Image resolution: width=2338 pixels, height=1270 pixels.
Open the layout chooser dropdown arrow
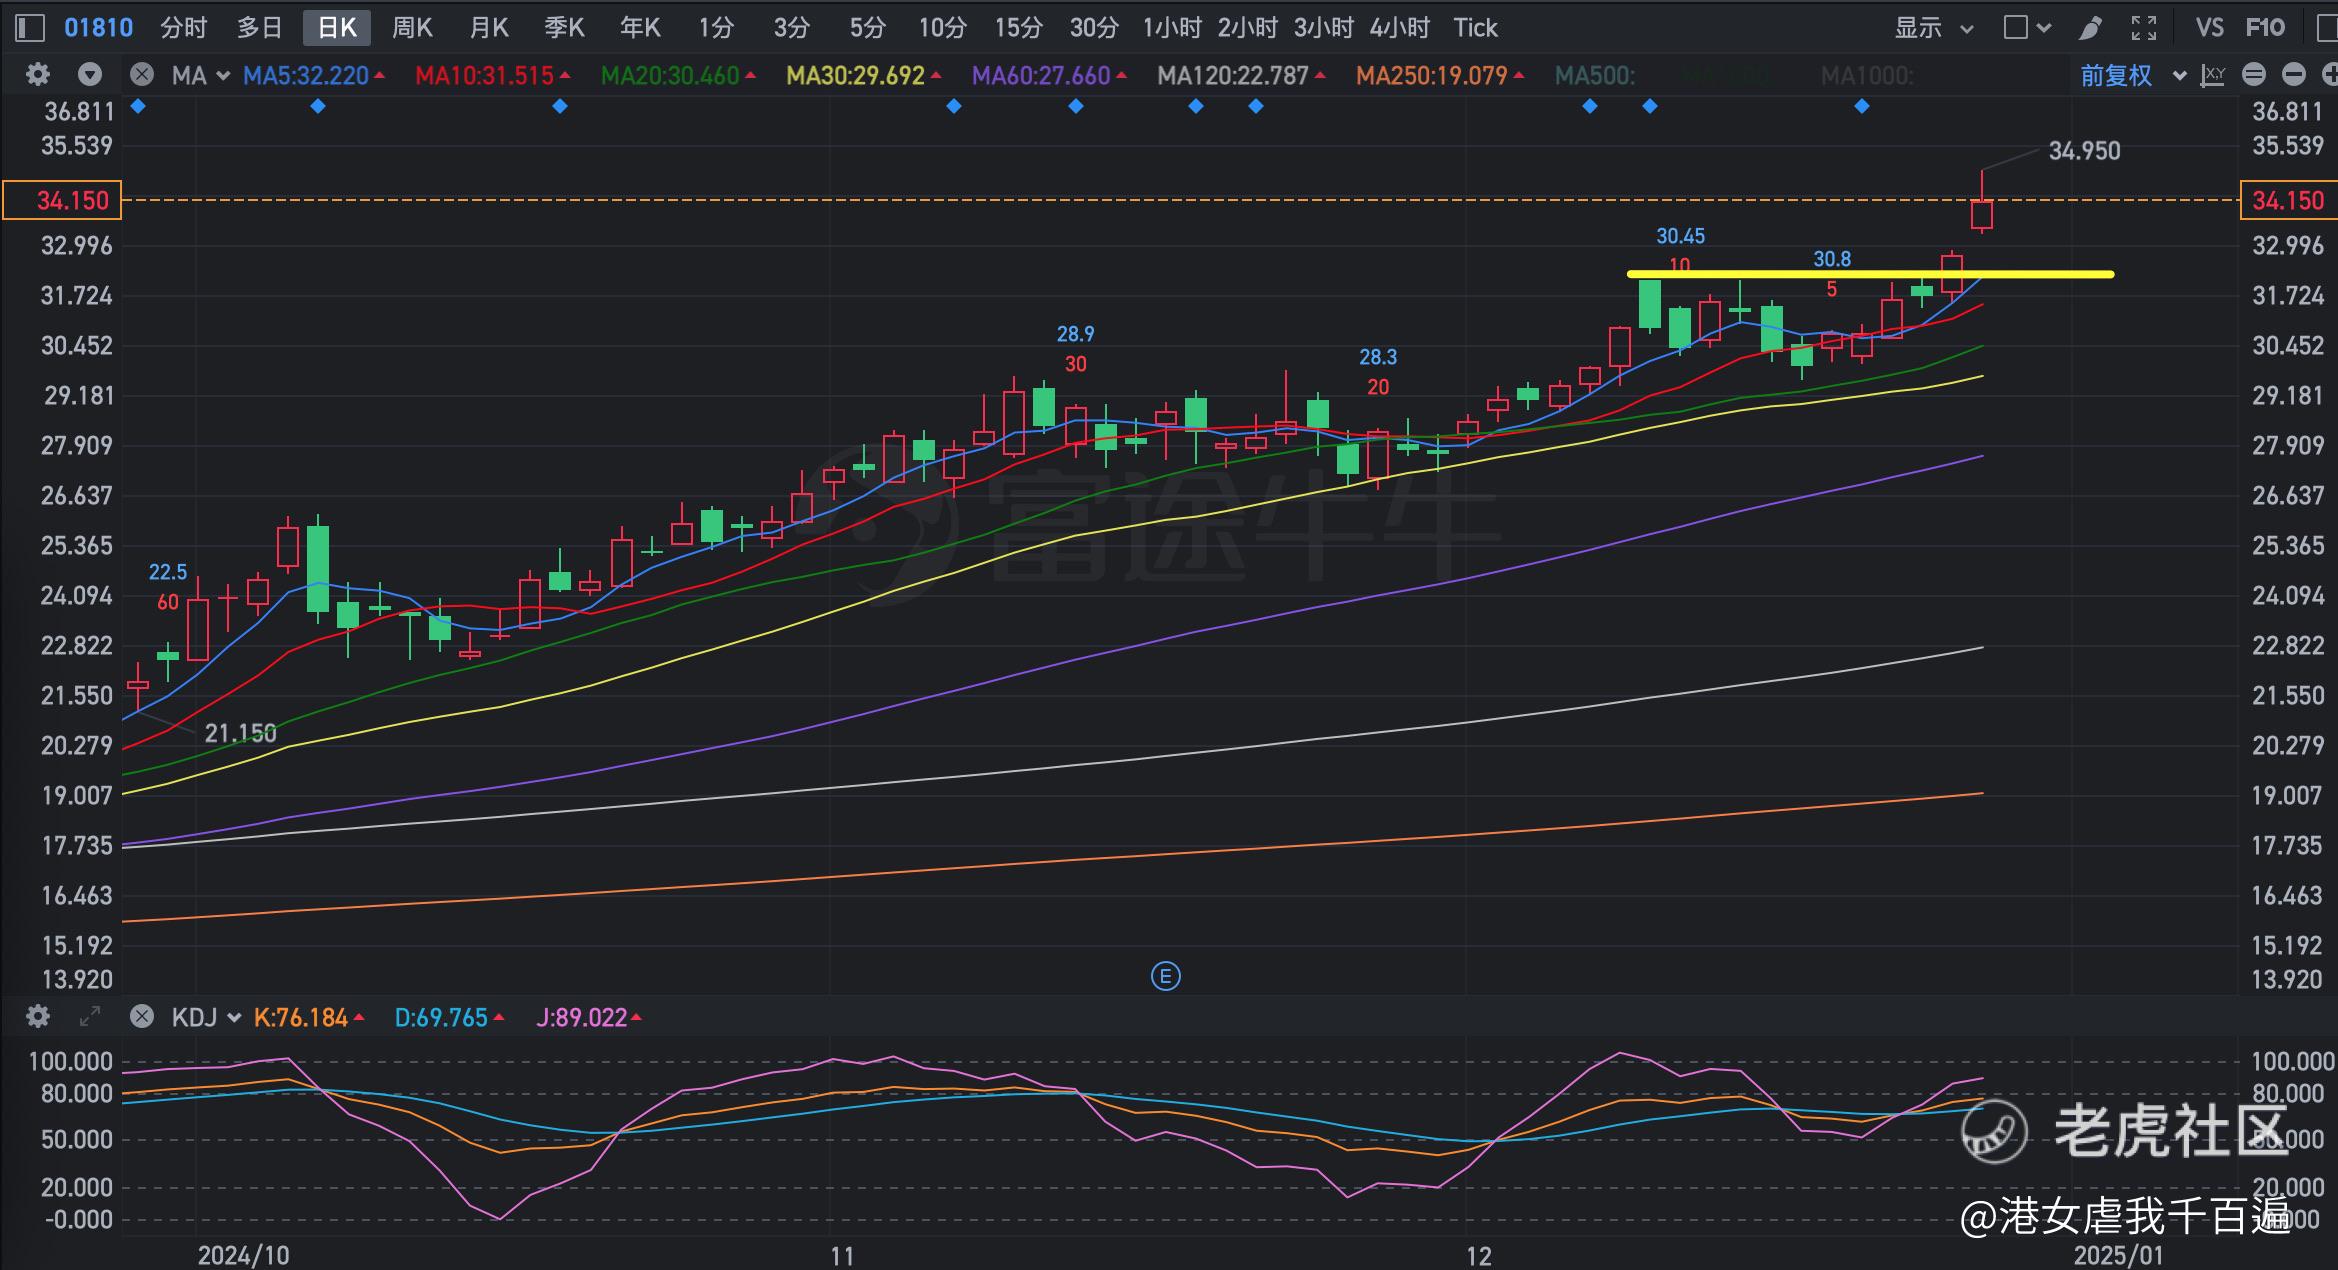2043,28
